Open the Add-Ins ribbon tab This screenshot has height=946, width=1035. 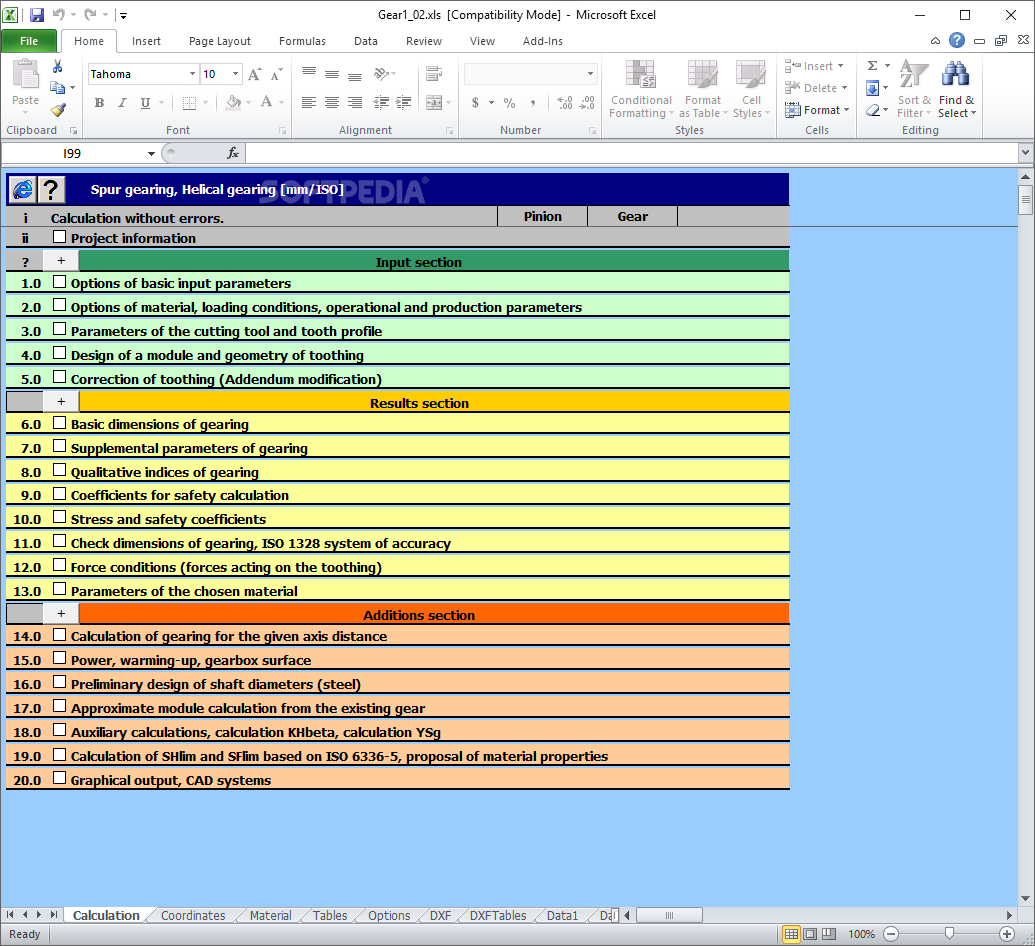pos(543,41)
